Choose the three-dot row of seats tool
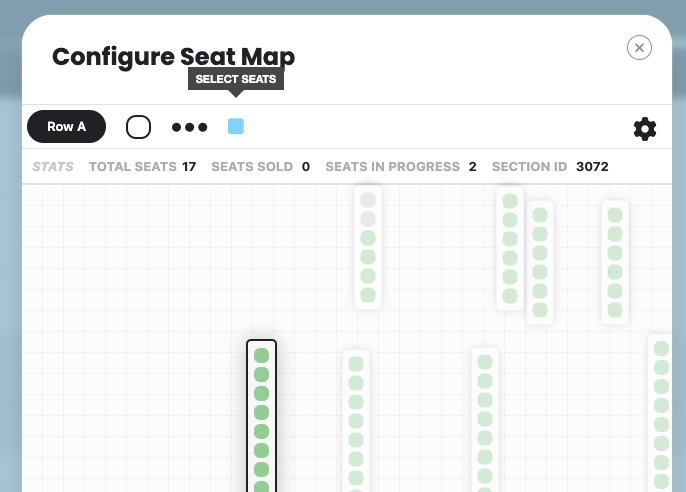 [189, 127]
